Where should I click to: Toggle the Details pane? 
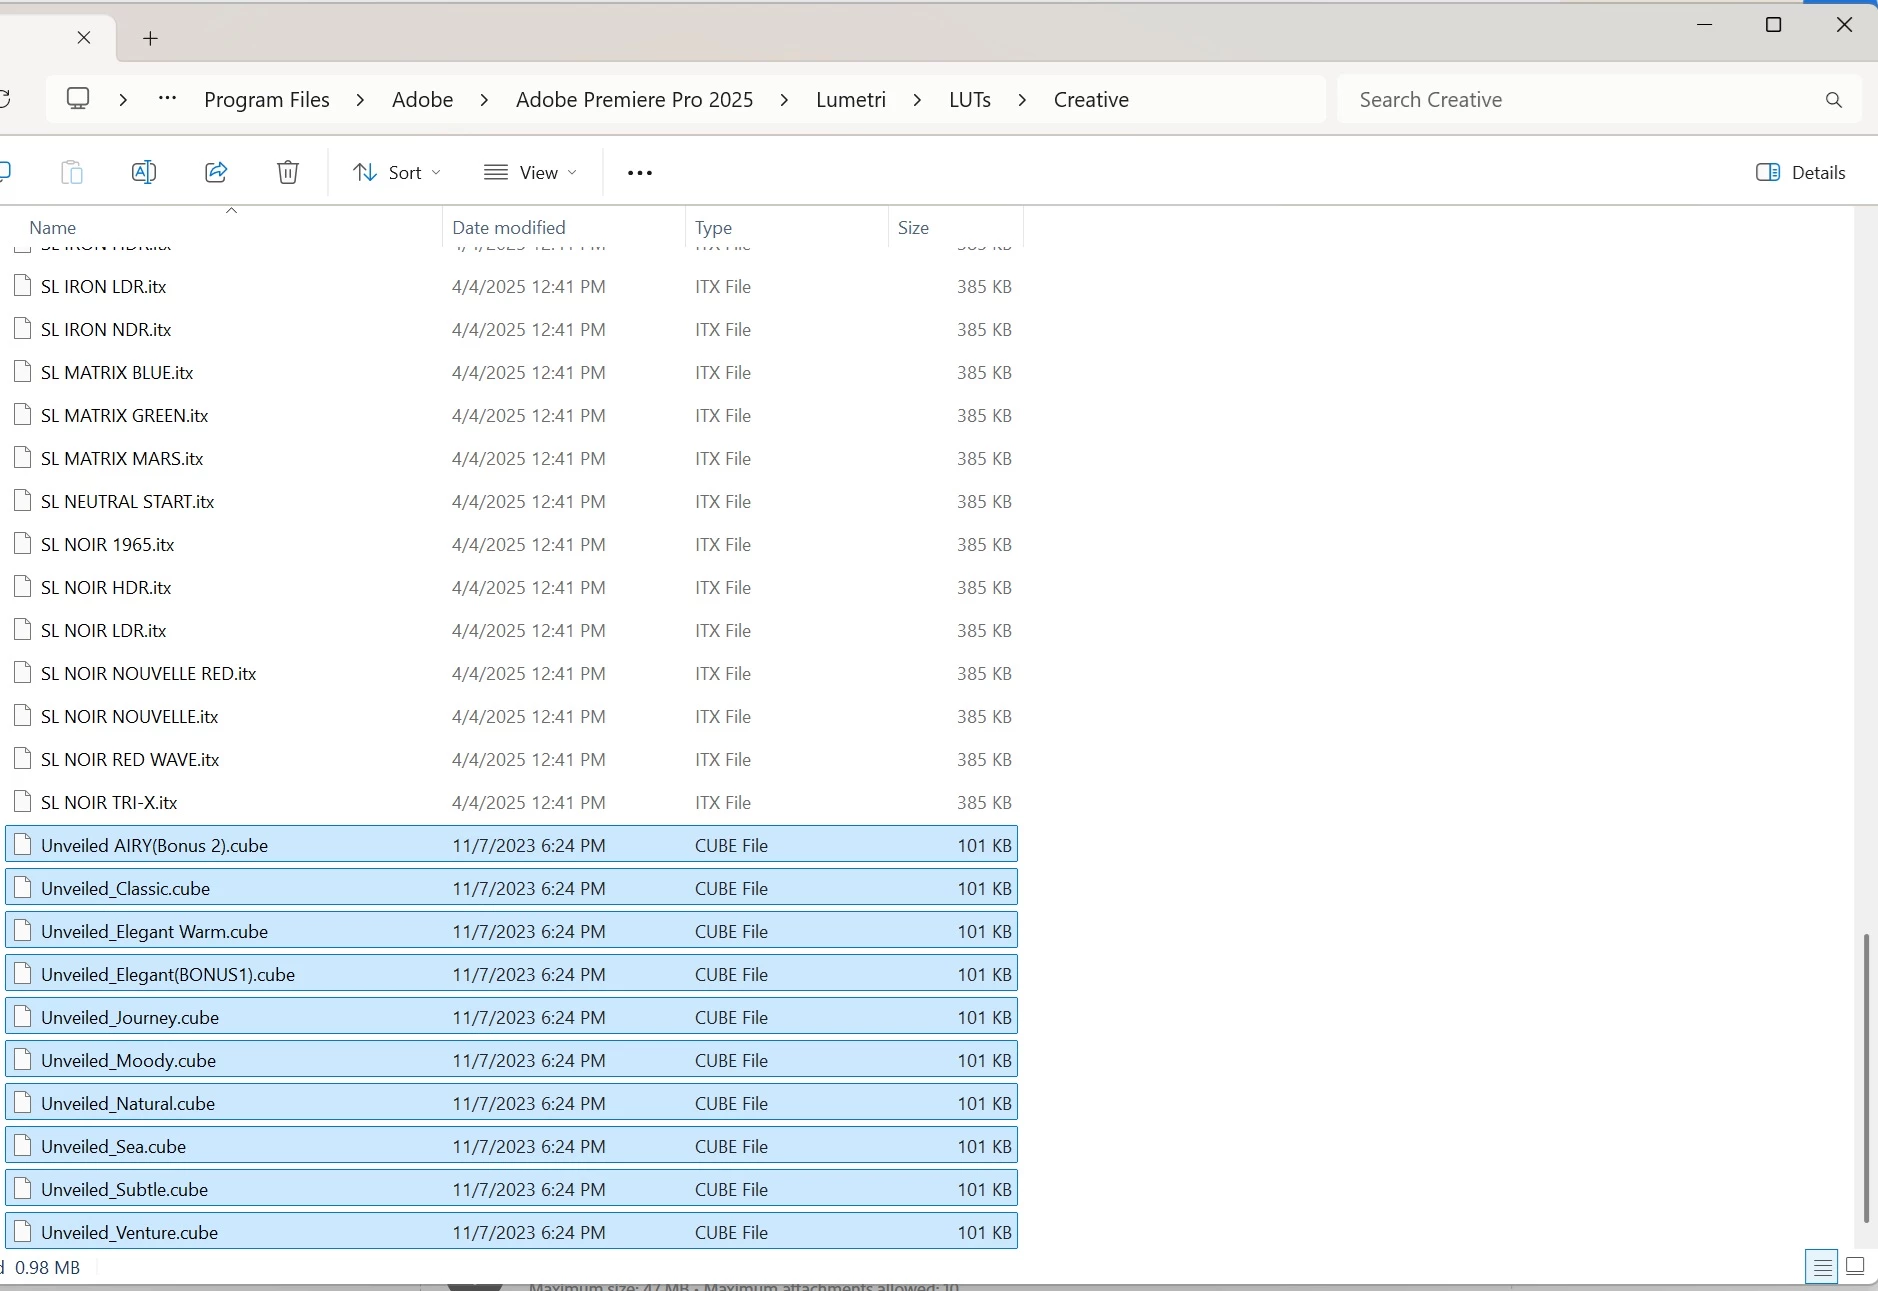[x=1801, y=172]
